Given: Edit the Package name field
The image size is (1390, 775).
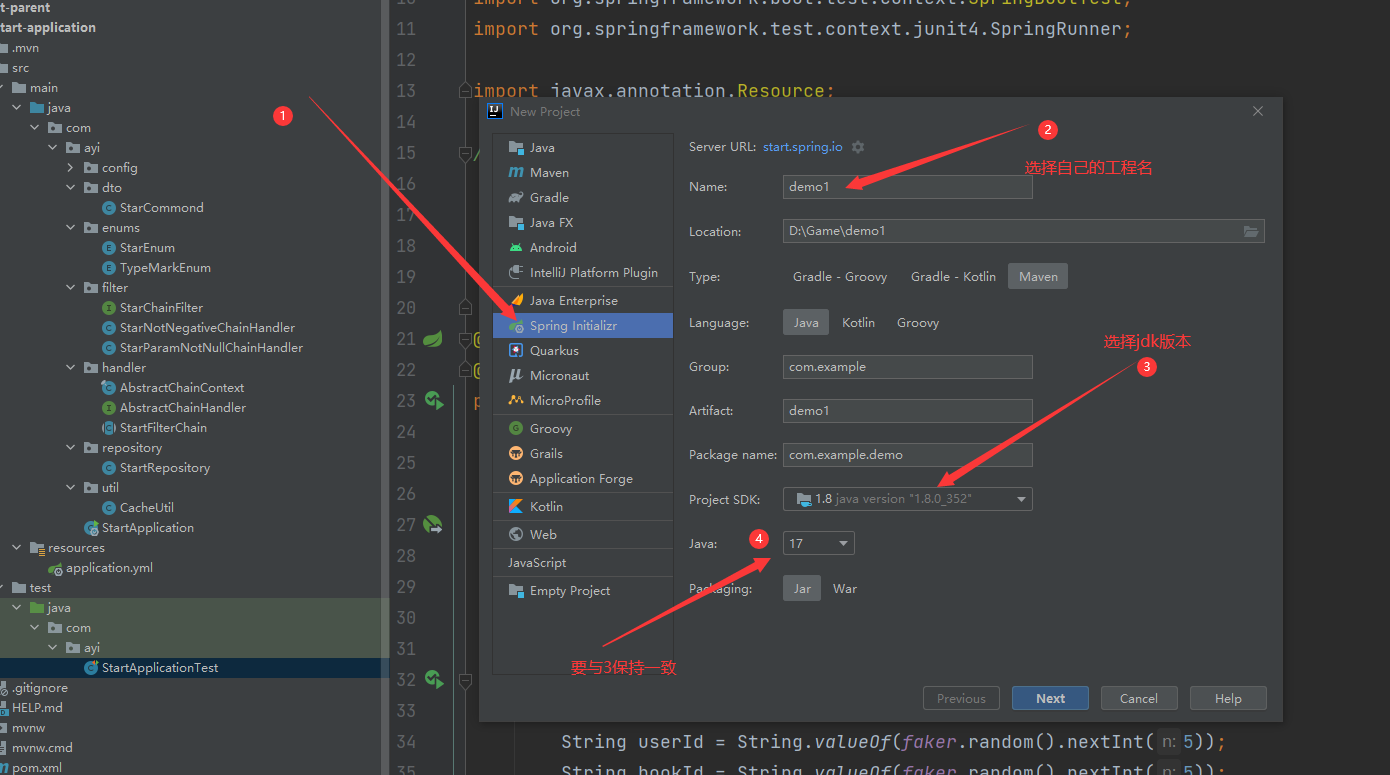Looking at the screenshot, I should tap(908, 455).
